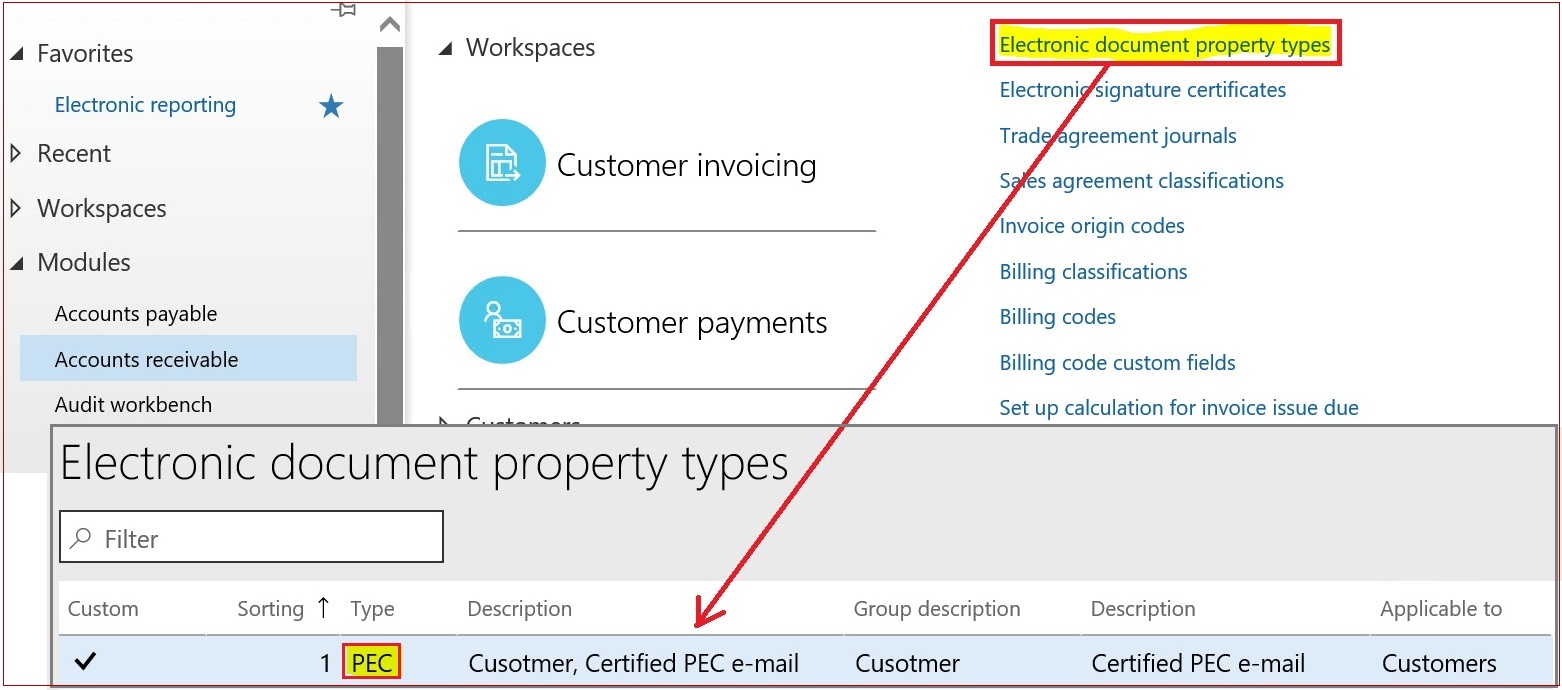Select the Audit workbench module
The image size is (1562, 690).
click(133, 405)
